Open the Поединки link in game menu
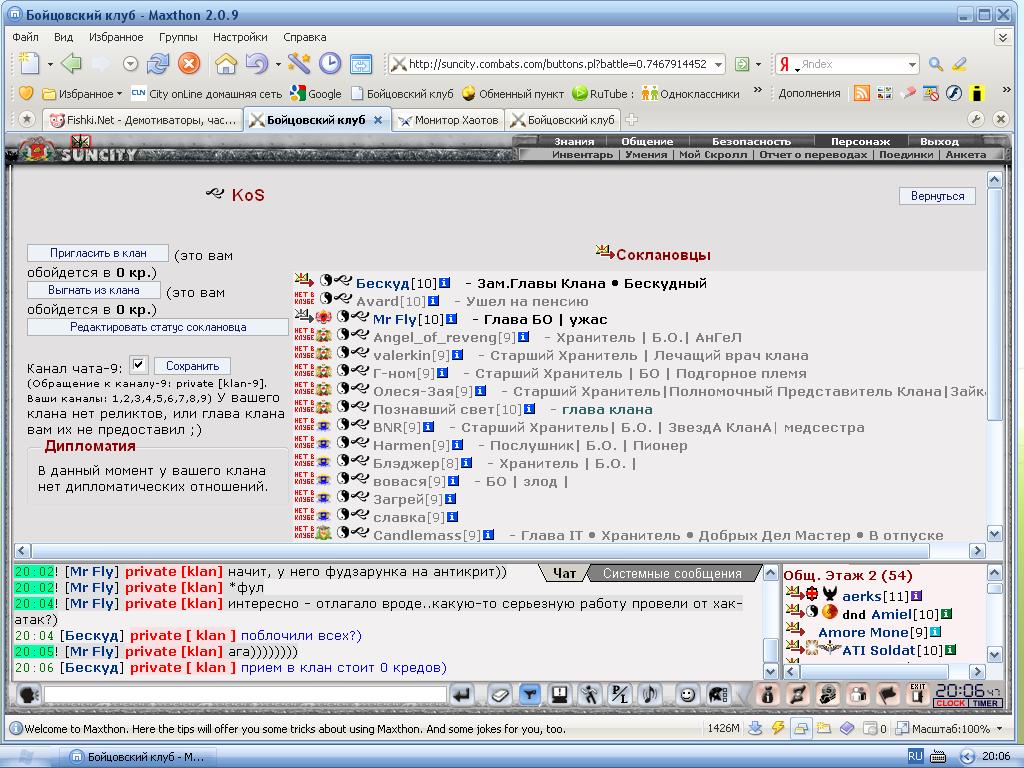Viewport: 1024px width, 768px height. pos(906,155)
